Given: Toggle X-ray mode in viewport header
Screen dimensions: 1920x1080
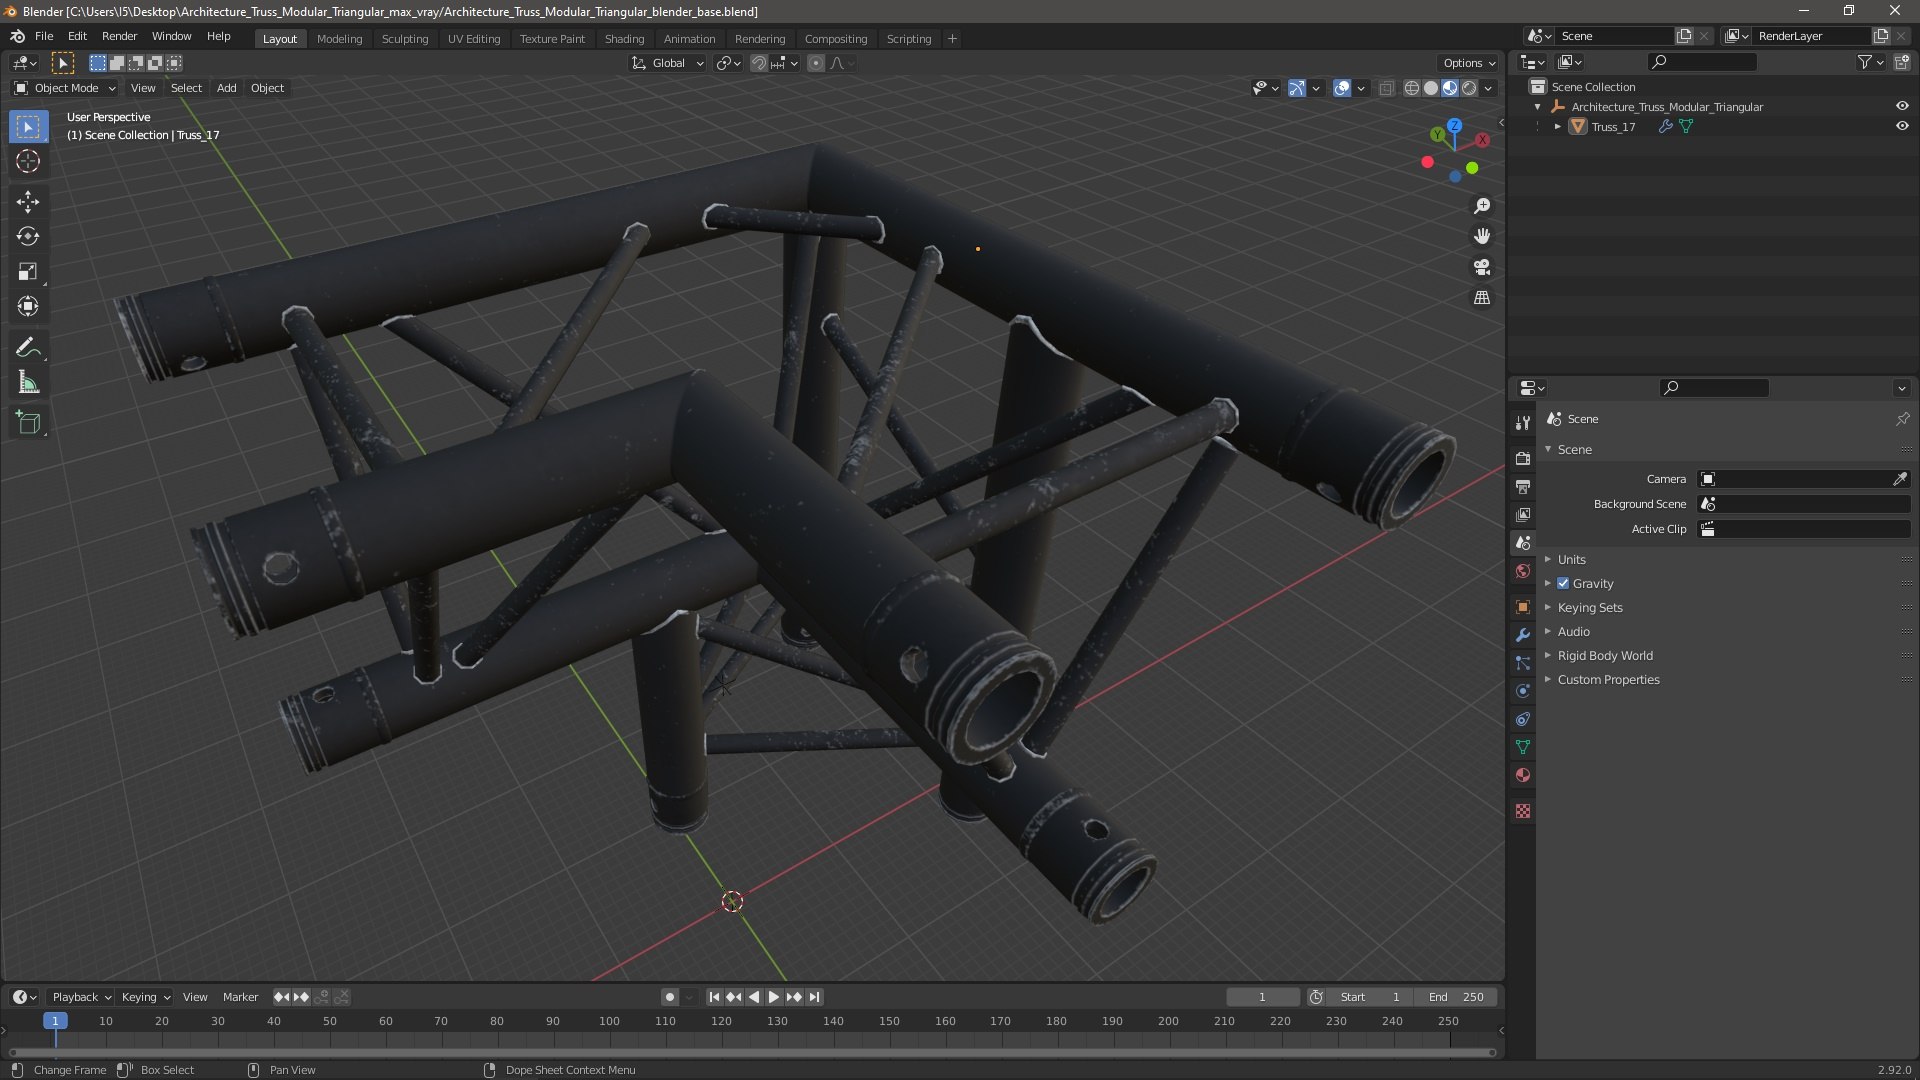Looking at the screenshot, I should click(x=1386, y=88).
